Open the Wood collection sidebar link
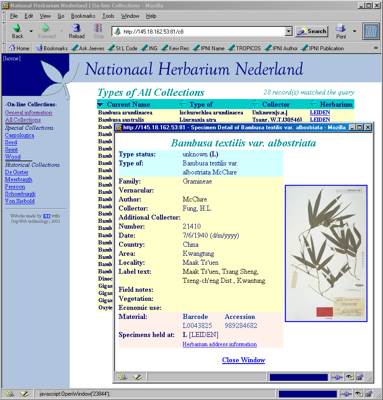Viewport: 383px width, 400px height. (13, 157)
